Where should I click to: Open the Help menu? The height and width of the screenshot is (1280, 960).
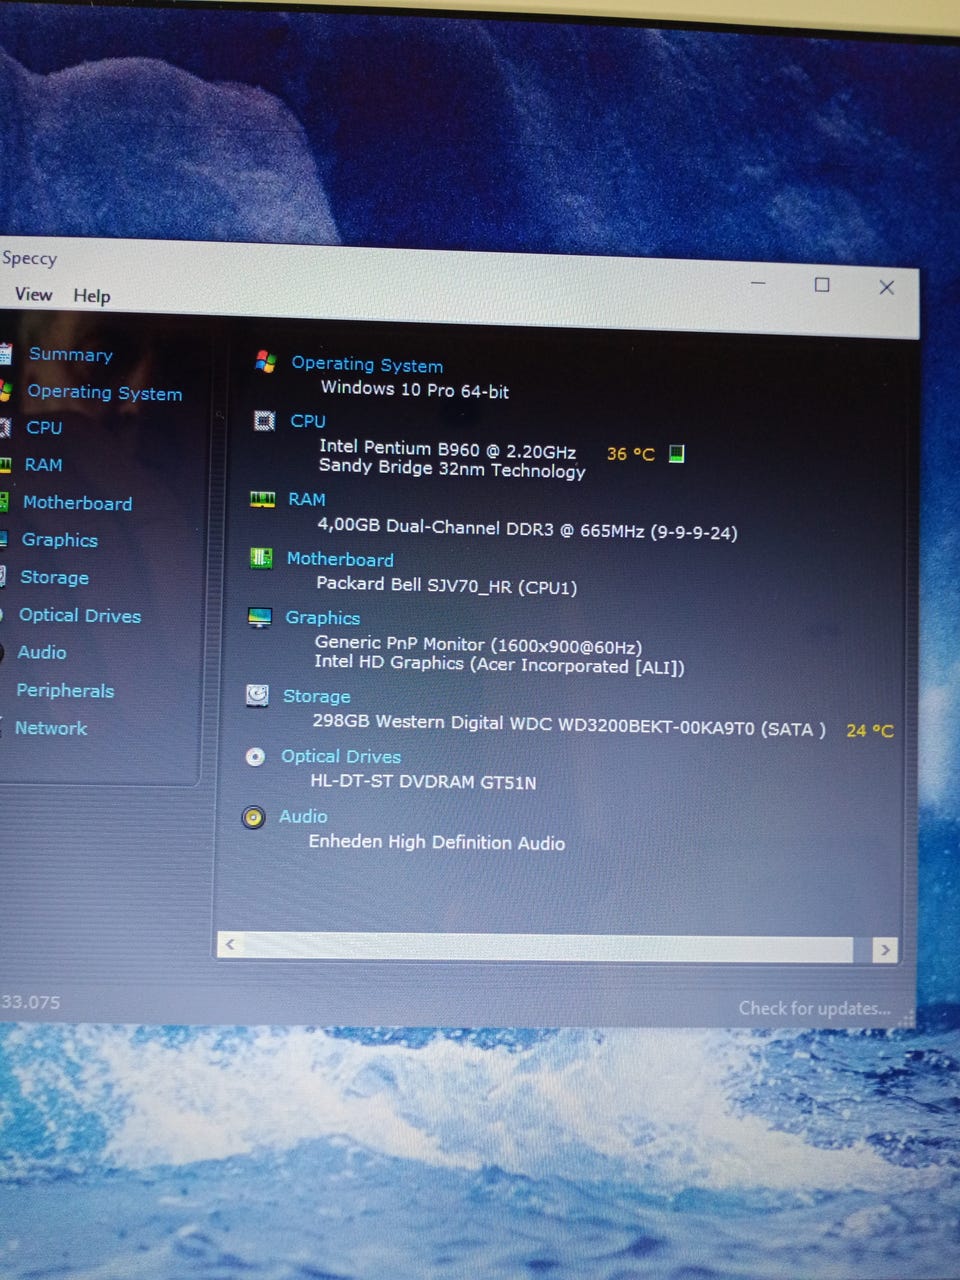click(92, 296)
